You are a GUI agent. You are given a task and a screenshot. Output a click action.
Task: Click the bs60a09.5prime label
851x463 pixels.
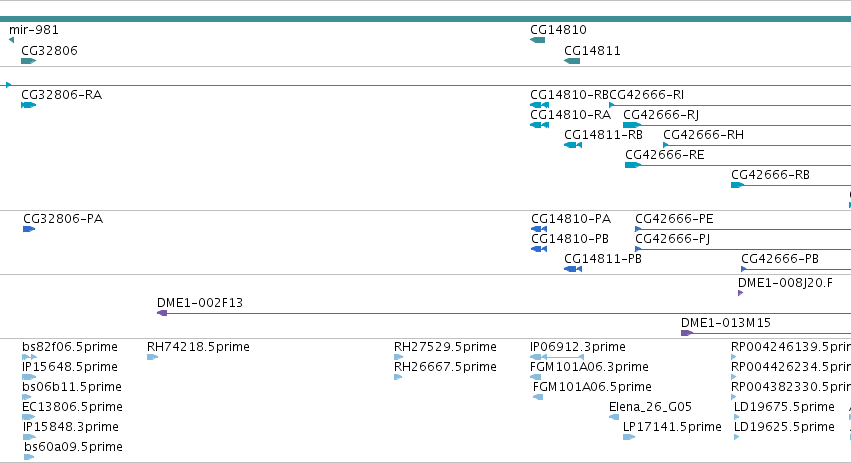pos(73,447)
